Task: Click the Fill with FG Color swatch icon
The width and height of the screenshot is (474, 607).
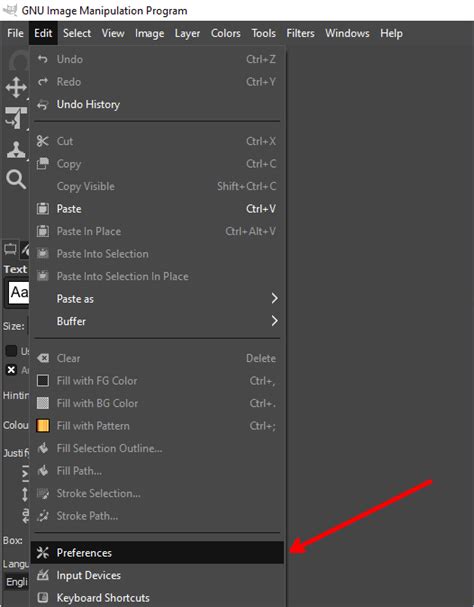Action: pos(43,381)
